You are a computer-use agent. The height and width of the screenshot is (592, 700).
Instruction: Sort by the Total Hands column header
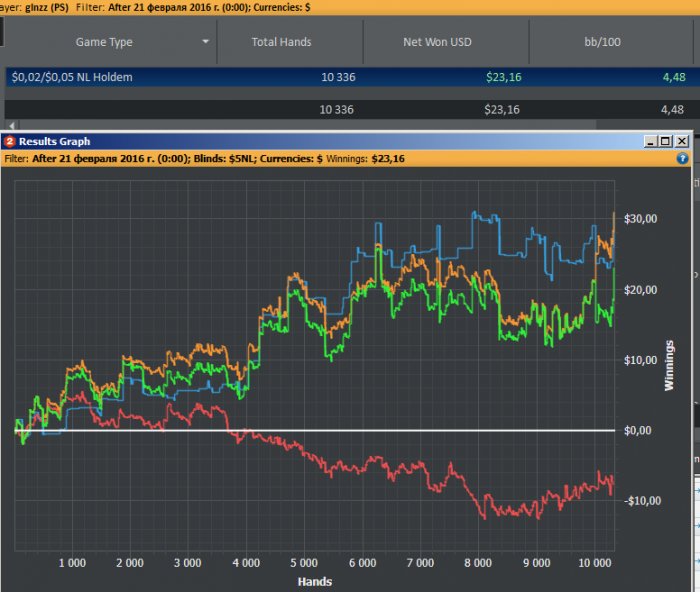click(x=281, y=42)
